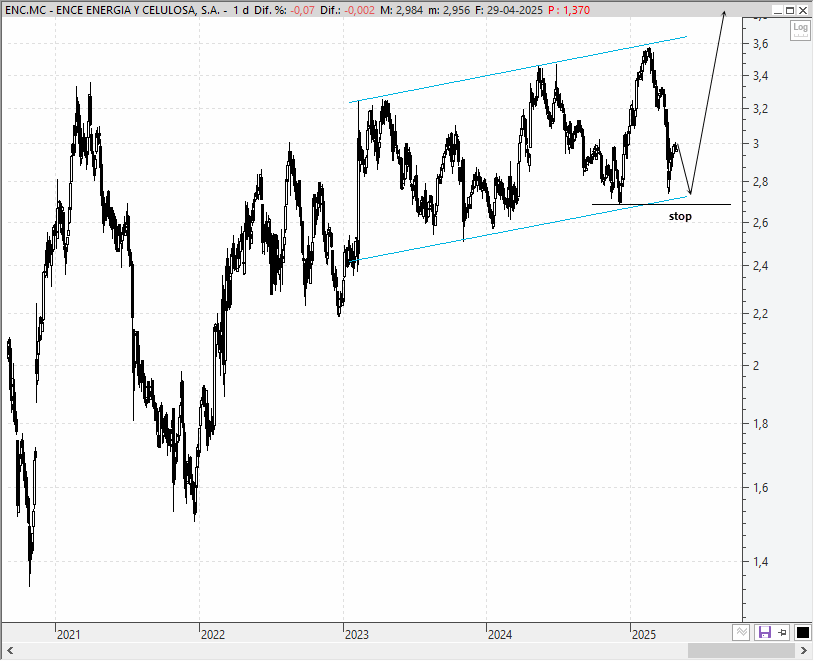Maximize the ENC.MC chart window
Screen dimensions: 814x661
[x=790, y=10]
